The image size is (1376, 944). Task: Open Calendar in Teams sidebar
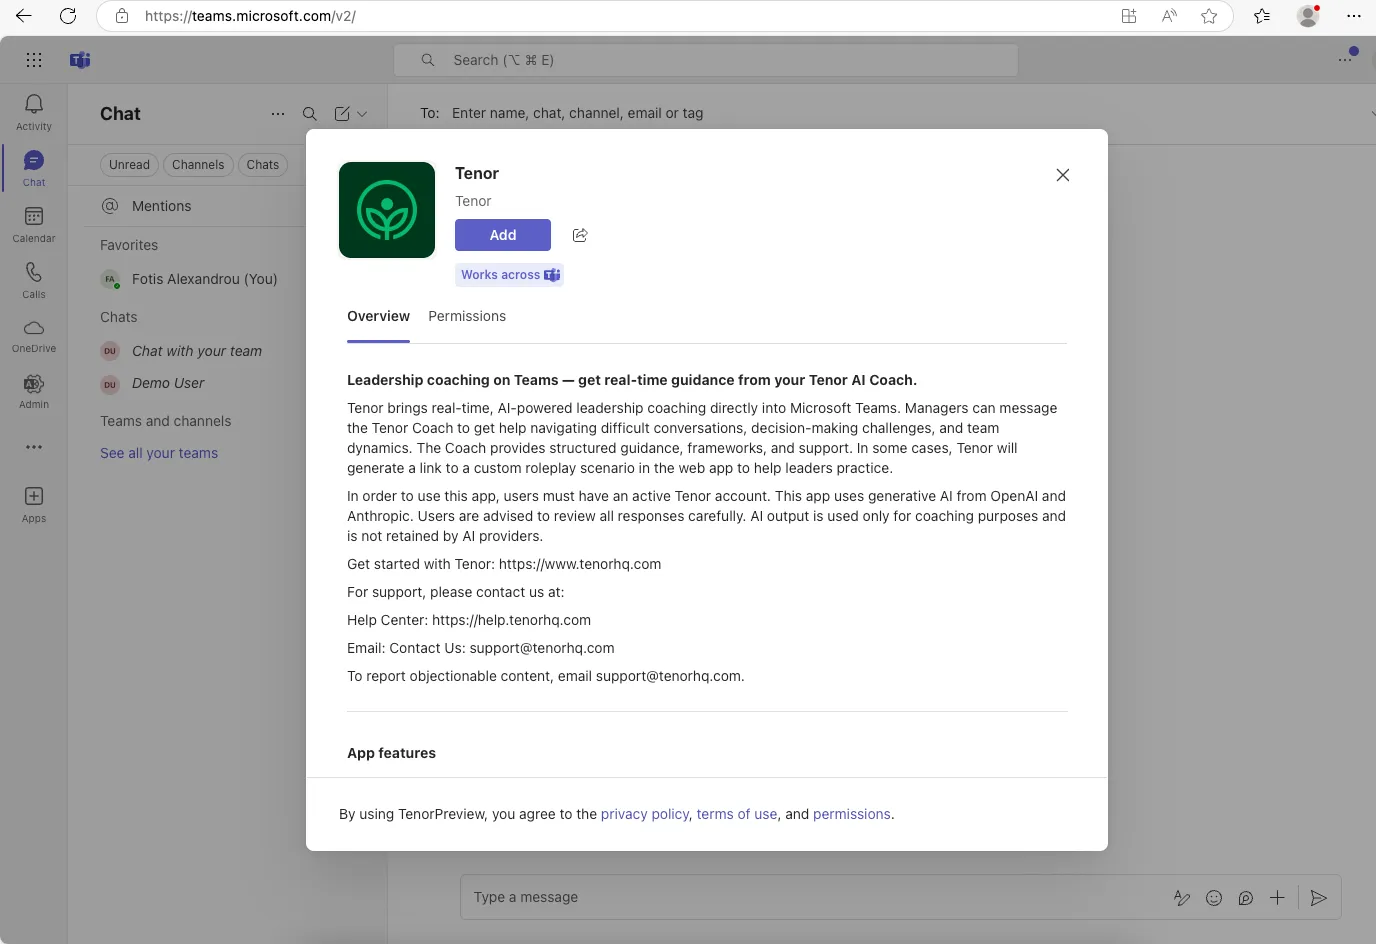coord(34,224)
